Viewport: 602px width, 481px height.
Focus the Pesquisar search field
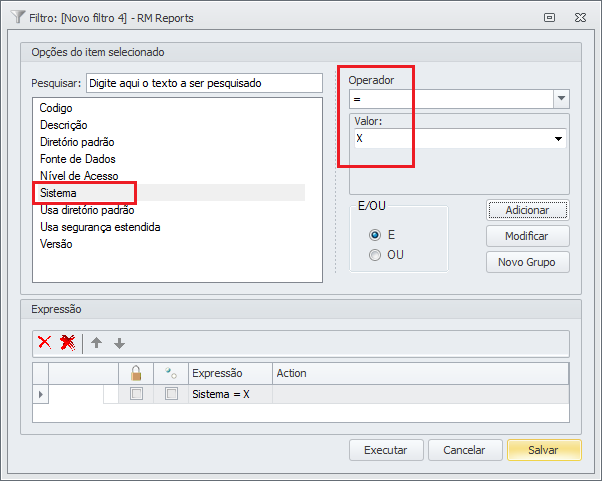[x=204, y=83]
